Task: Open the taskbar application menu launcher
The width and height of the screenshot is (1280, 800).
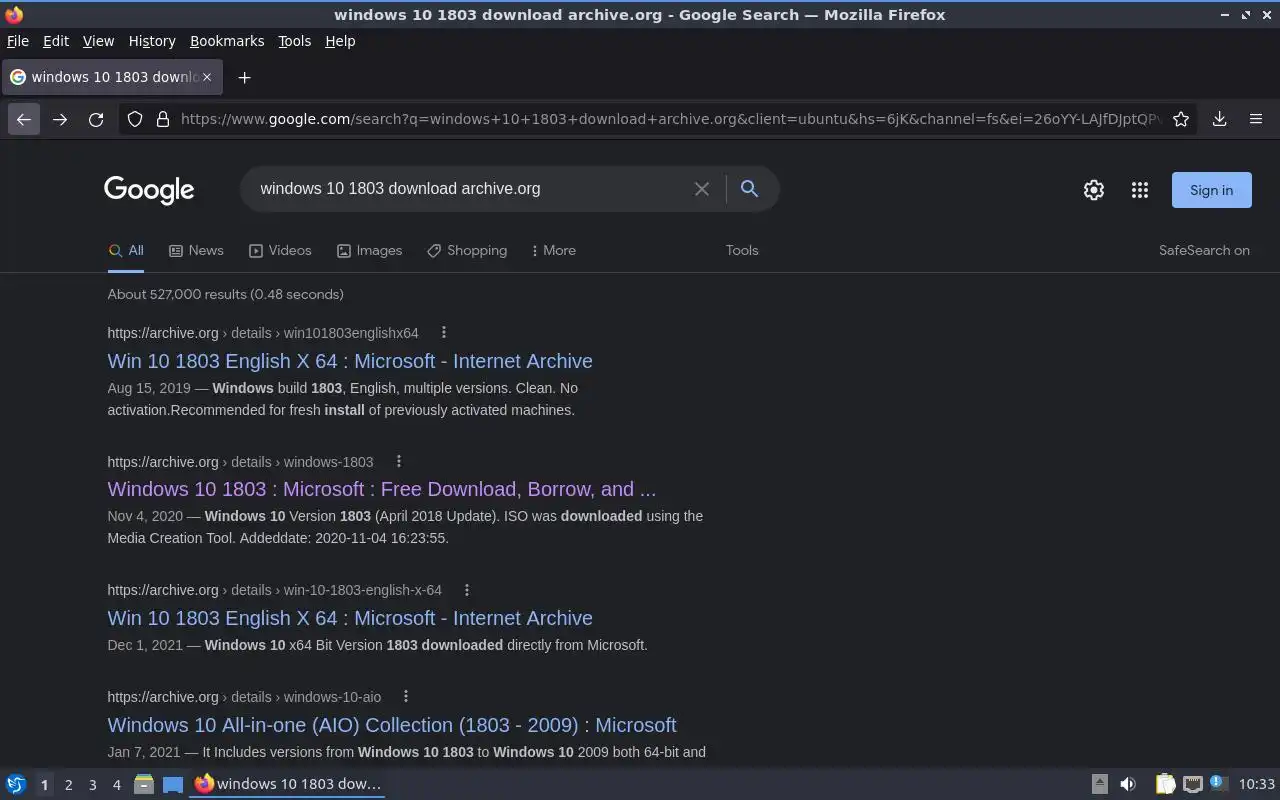Action: pyautogui.click(x=16, y=784)
